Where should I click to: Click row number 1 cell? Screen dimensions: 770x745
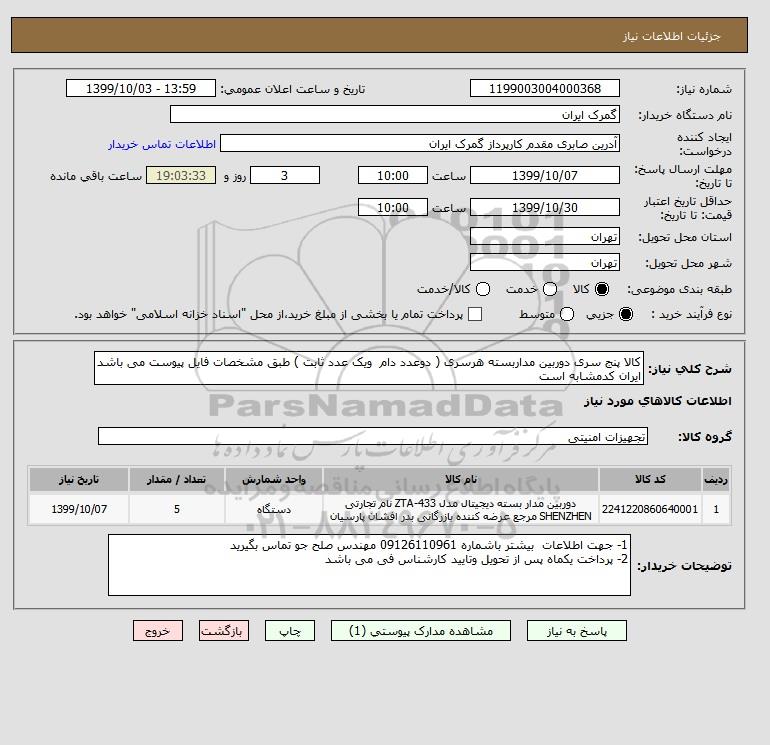point(716,509)
